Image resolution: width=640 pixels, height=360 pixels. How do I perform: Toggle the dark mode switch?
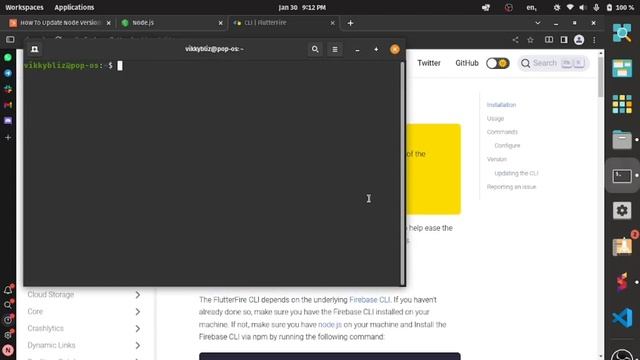[x=498, y=63]
